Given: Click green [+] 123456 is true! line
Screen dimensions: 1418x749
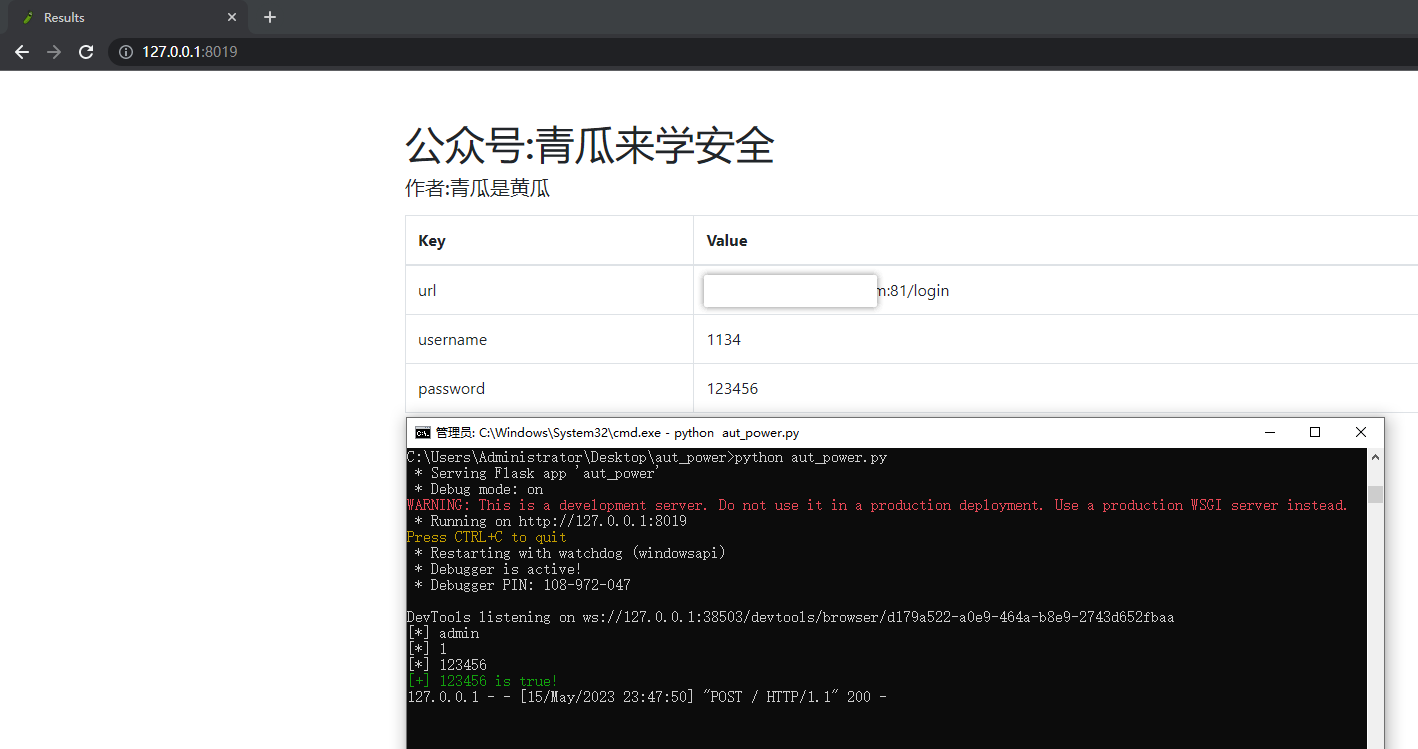Looking at the screenshot, I should [482, 681].
